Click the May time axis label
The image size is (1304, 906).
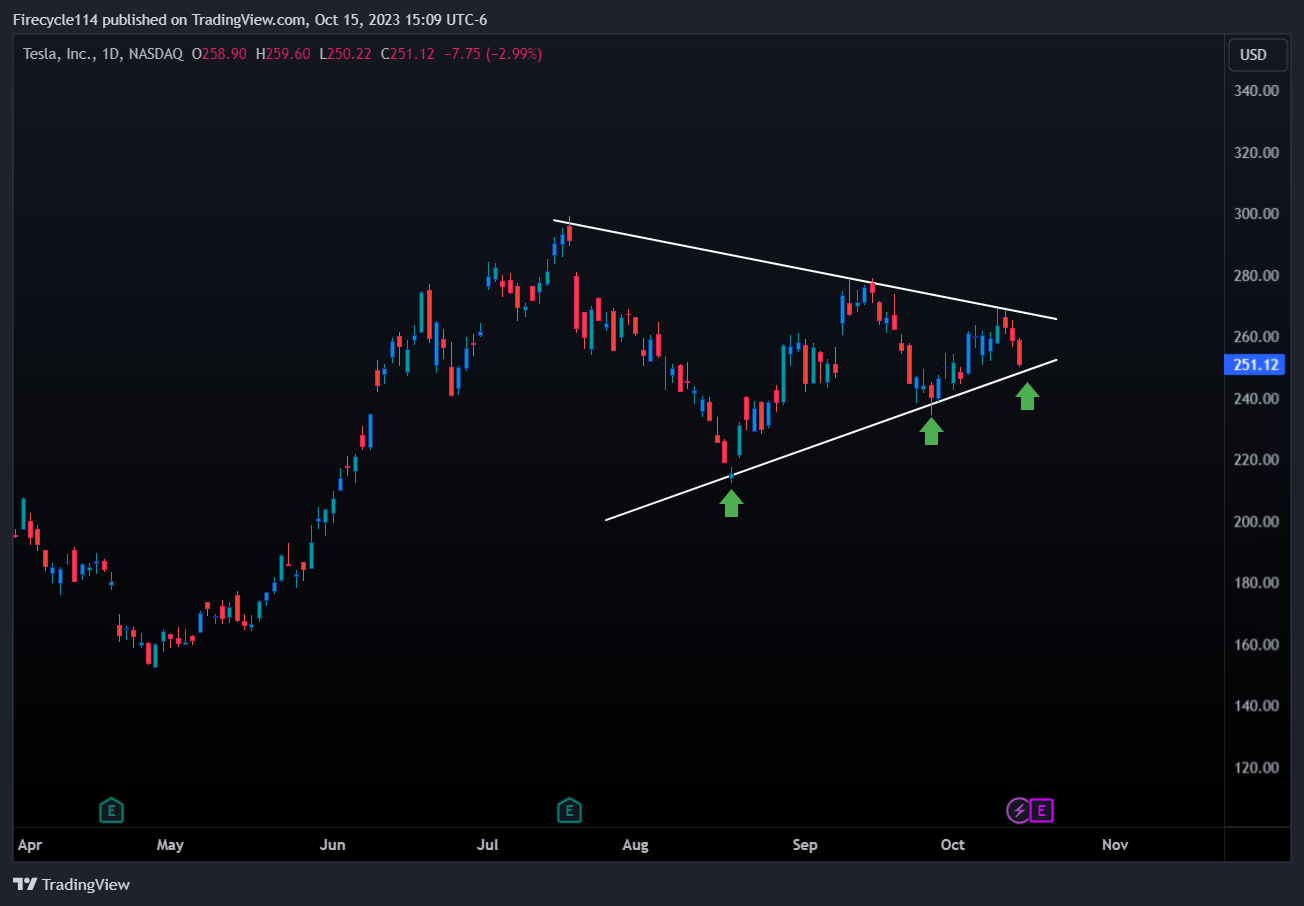click(170, 845)
